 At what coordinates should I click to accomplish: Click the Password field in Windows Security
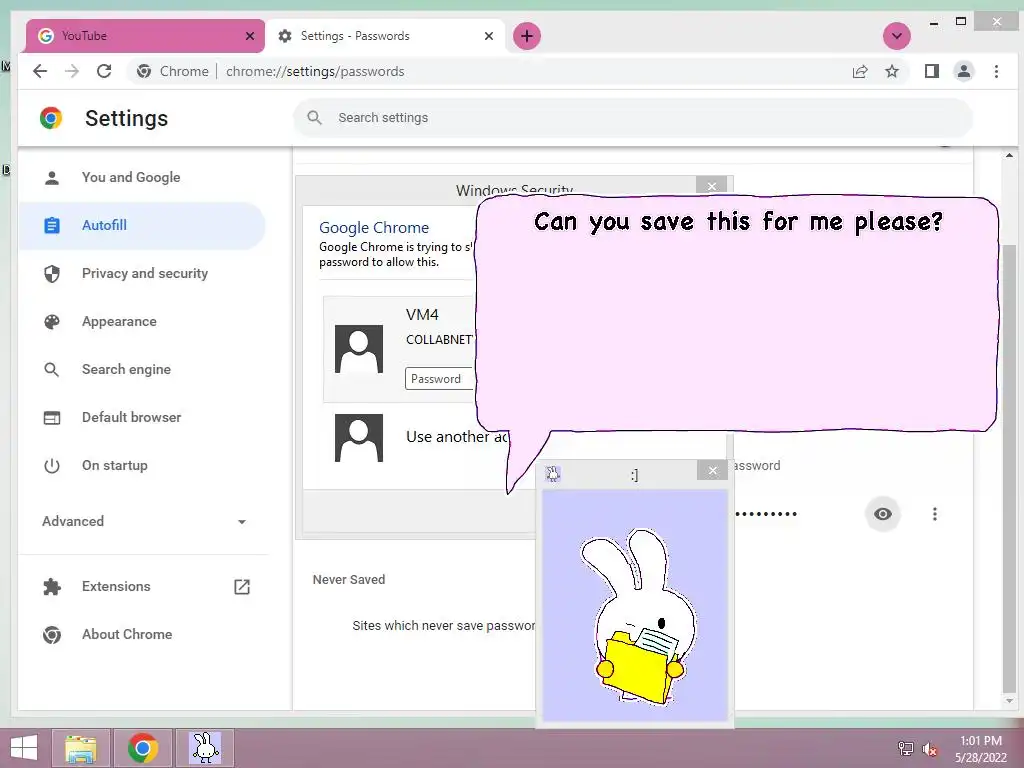click(440, 379)
